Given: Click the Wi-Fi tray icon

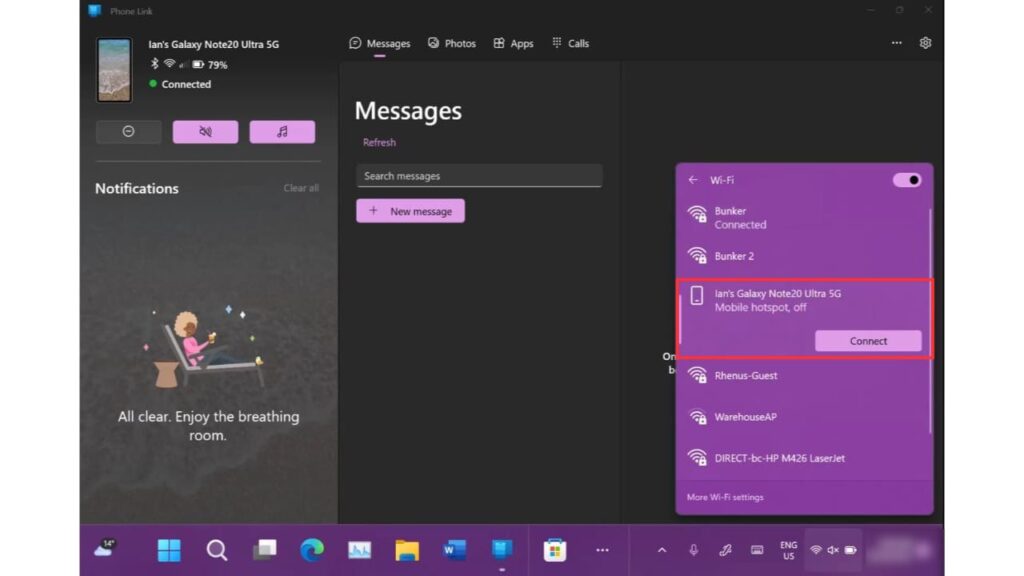Looking at the screenshot, I should (816, 550).
